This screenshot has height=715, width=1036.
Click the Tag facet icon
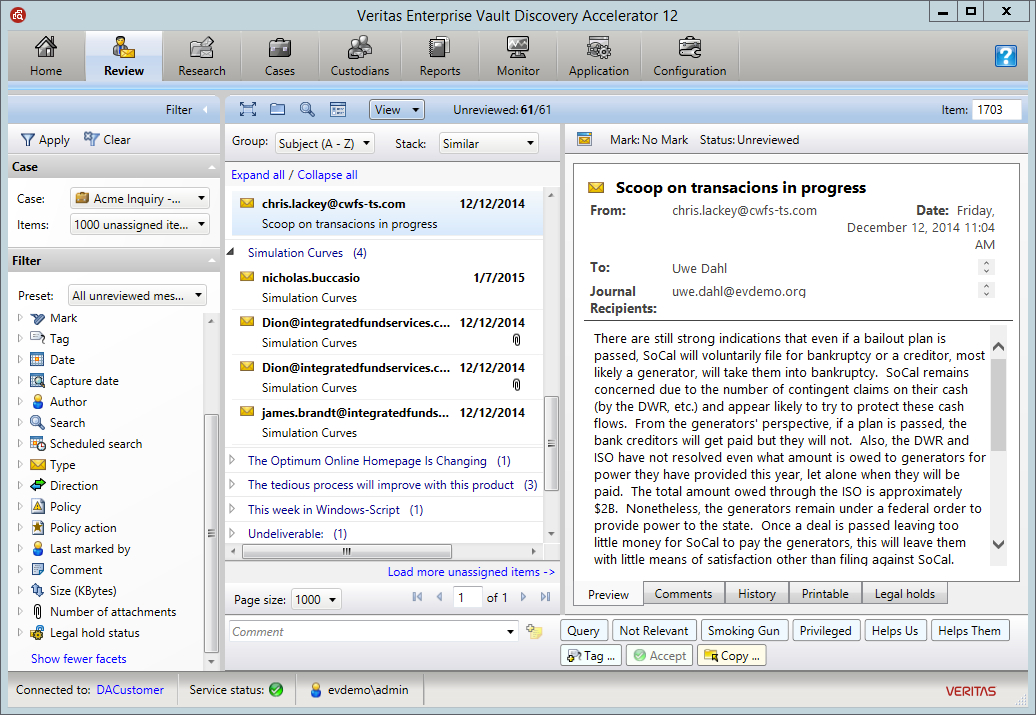coord(38,339)
